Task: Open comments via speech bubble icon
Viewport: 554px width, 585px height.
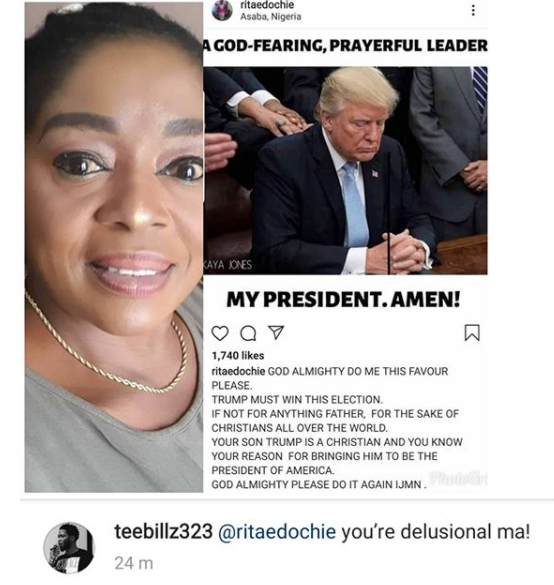Action: (248, 333)
